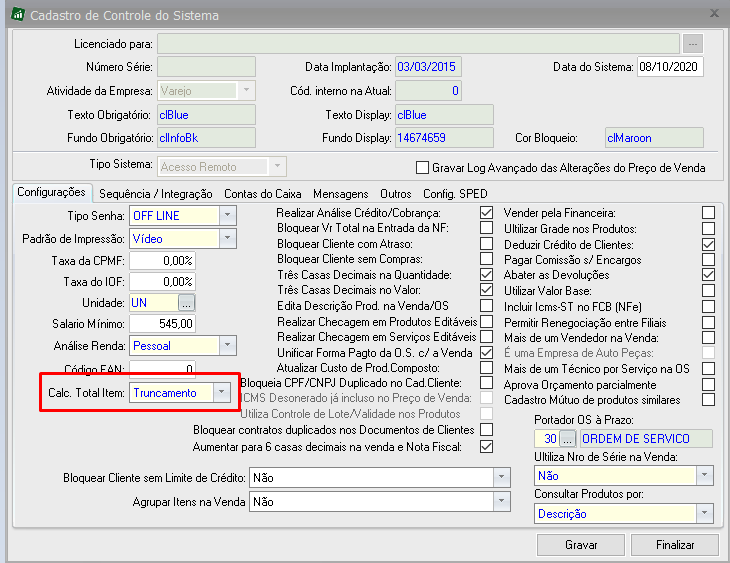Enable Ultilizar Grade nos Produtos

709,229
